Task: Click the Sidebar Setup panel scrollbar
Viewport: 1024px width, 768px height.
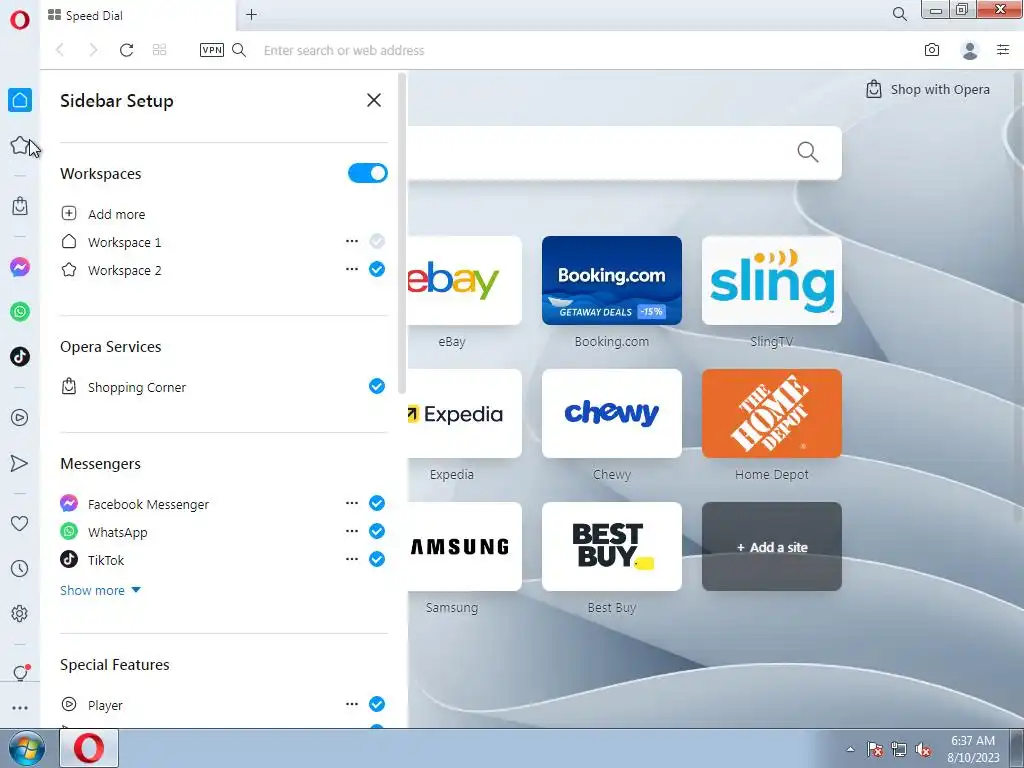Action: [402, 232]
